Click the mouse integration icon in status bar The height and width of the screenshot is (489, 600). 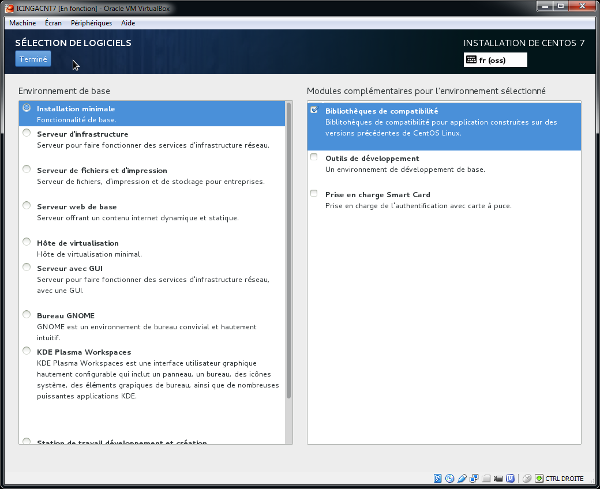click(527, 478)
